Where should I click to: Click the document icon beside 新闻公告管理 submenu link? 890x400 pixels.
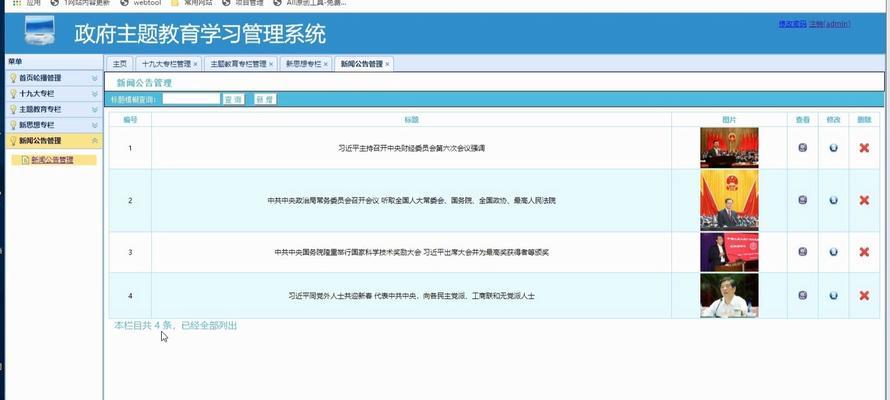pos(25,160)
